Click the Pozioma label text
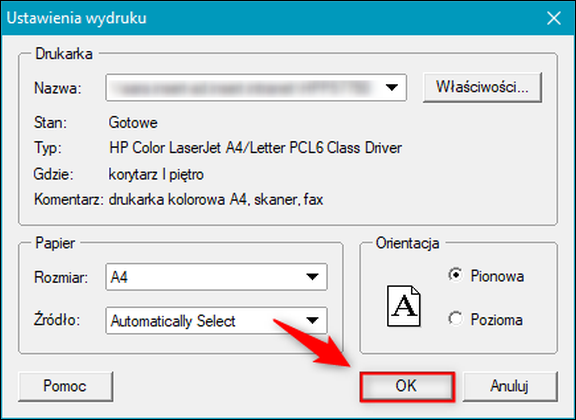 [497, 320]
